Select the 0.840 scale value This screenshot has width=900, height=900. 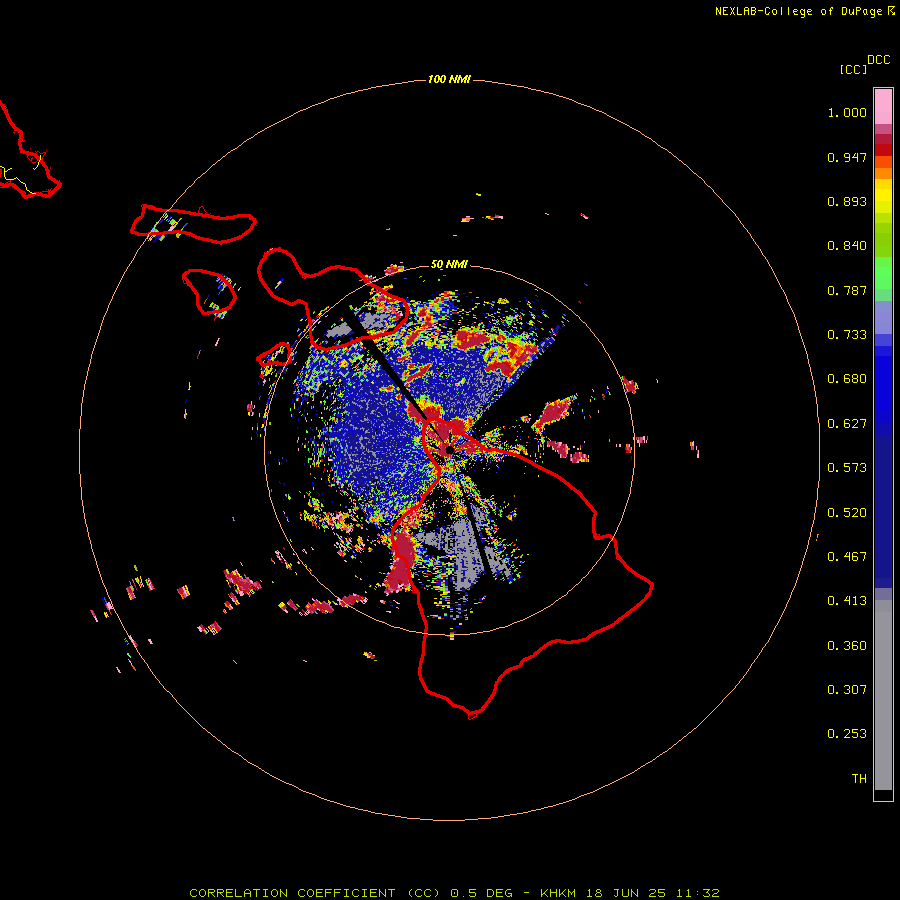(847, 246)
